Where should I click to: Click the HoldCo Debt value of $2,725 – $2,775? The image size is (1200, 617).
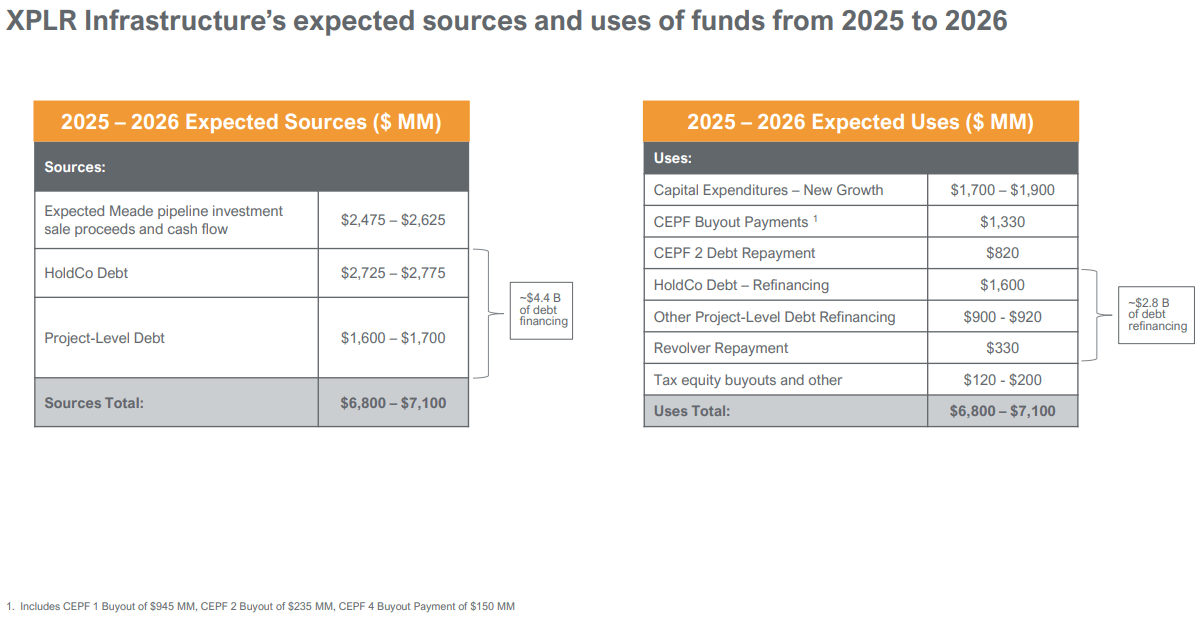tap(393, 272)
